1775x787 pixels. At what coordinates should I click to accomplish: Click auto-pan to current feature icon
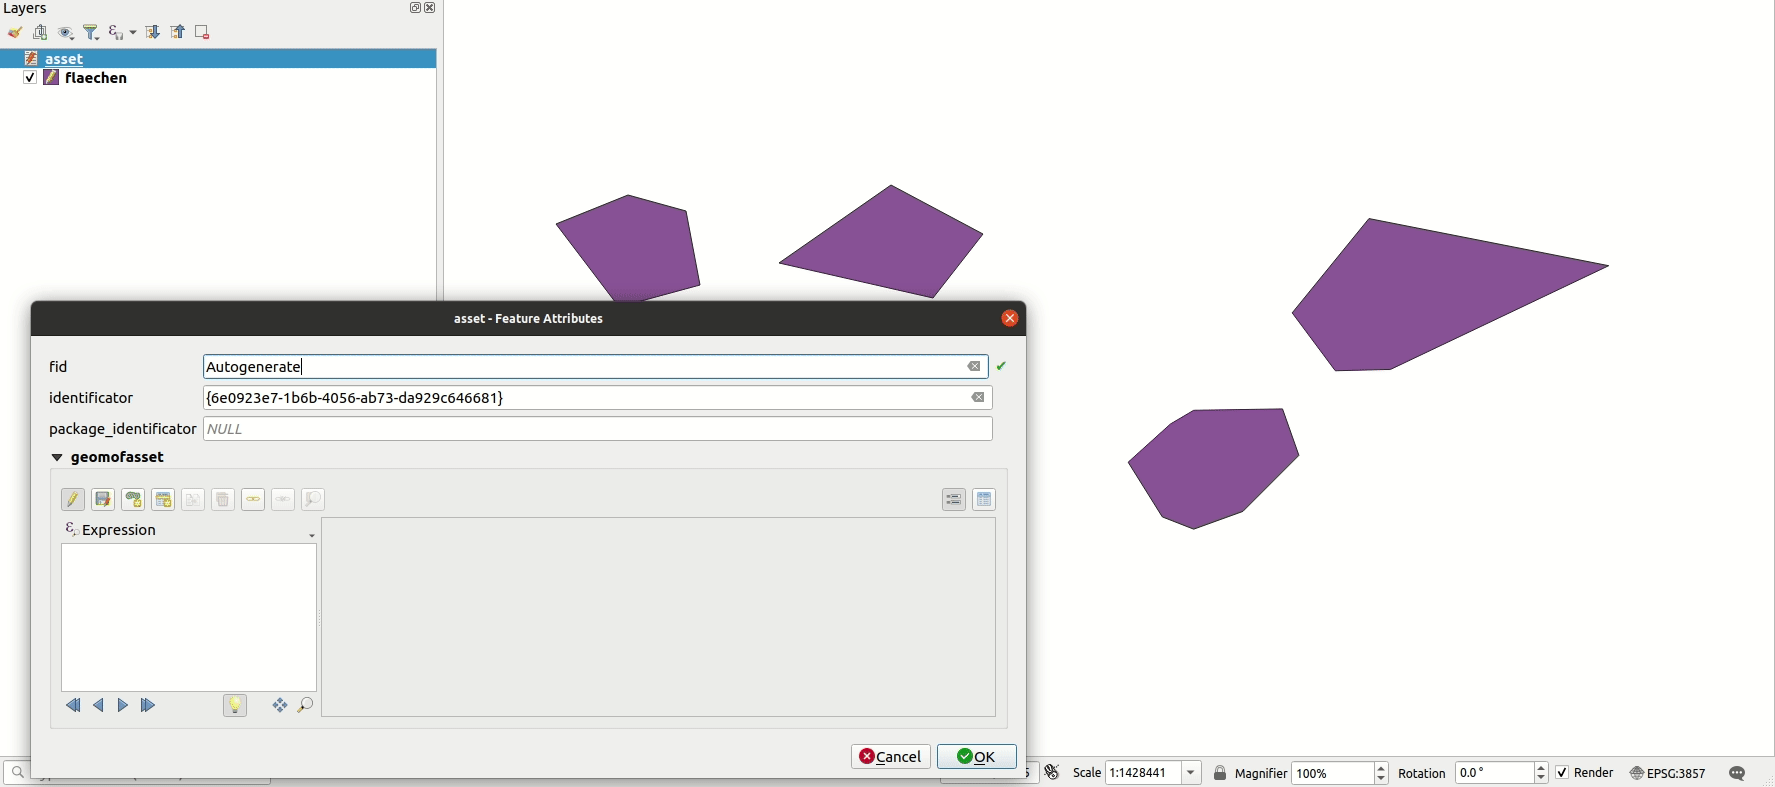280,706
